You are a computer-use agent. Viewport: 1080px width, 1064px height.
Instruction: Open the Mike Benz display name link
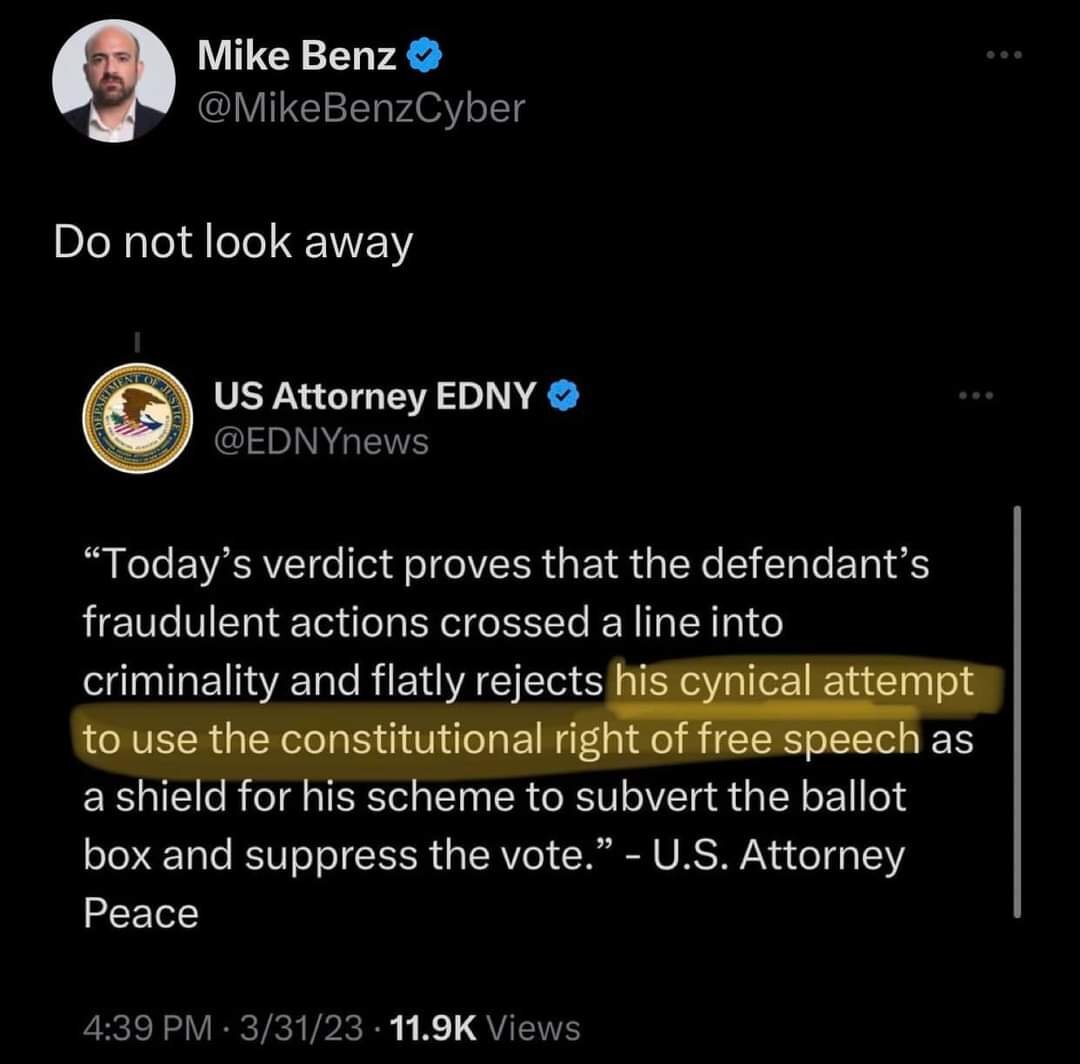297,58
